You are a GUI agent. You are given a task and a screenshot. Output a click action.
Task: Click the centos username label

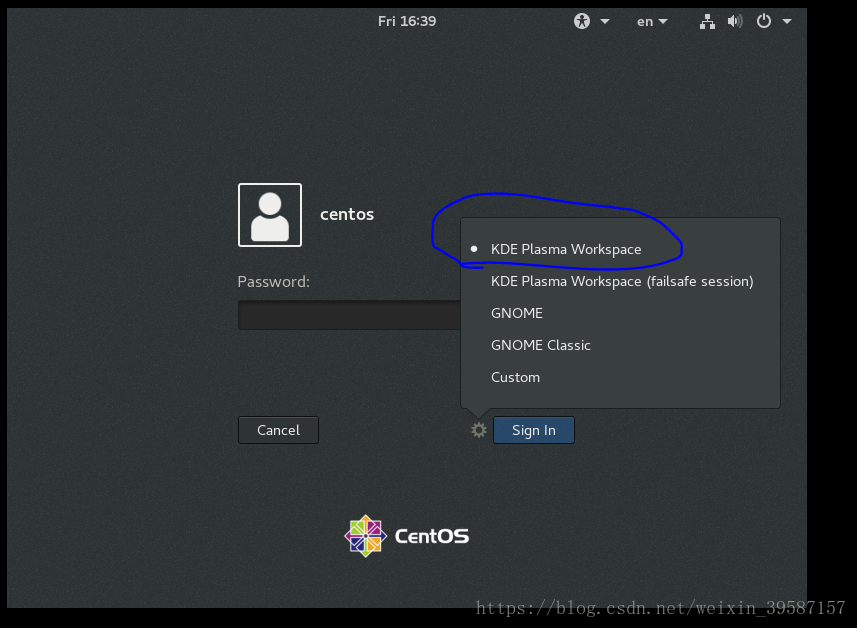[347, 214]
